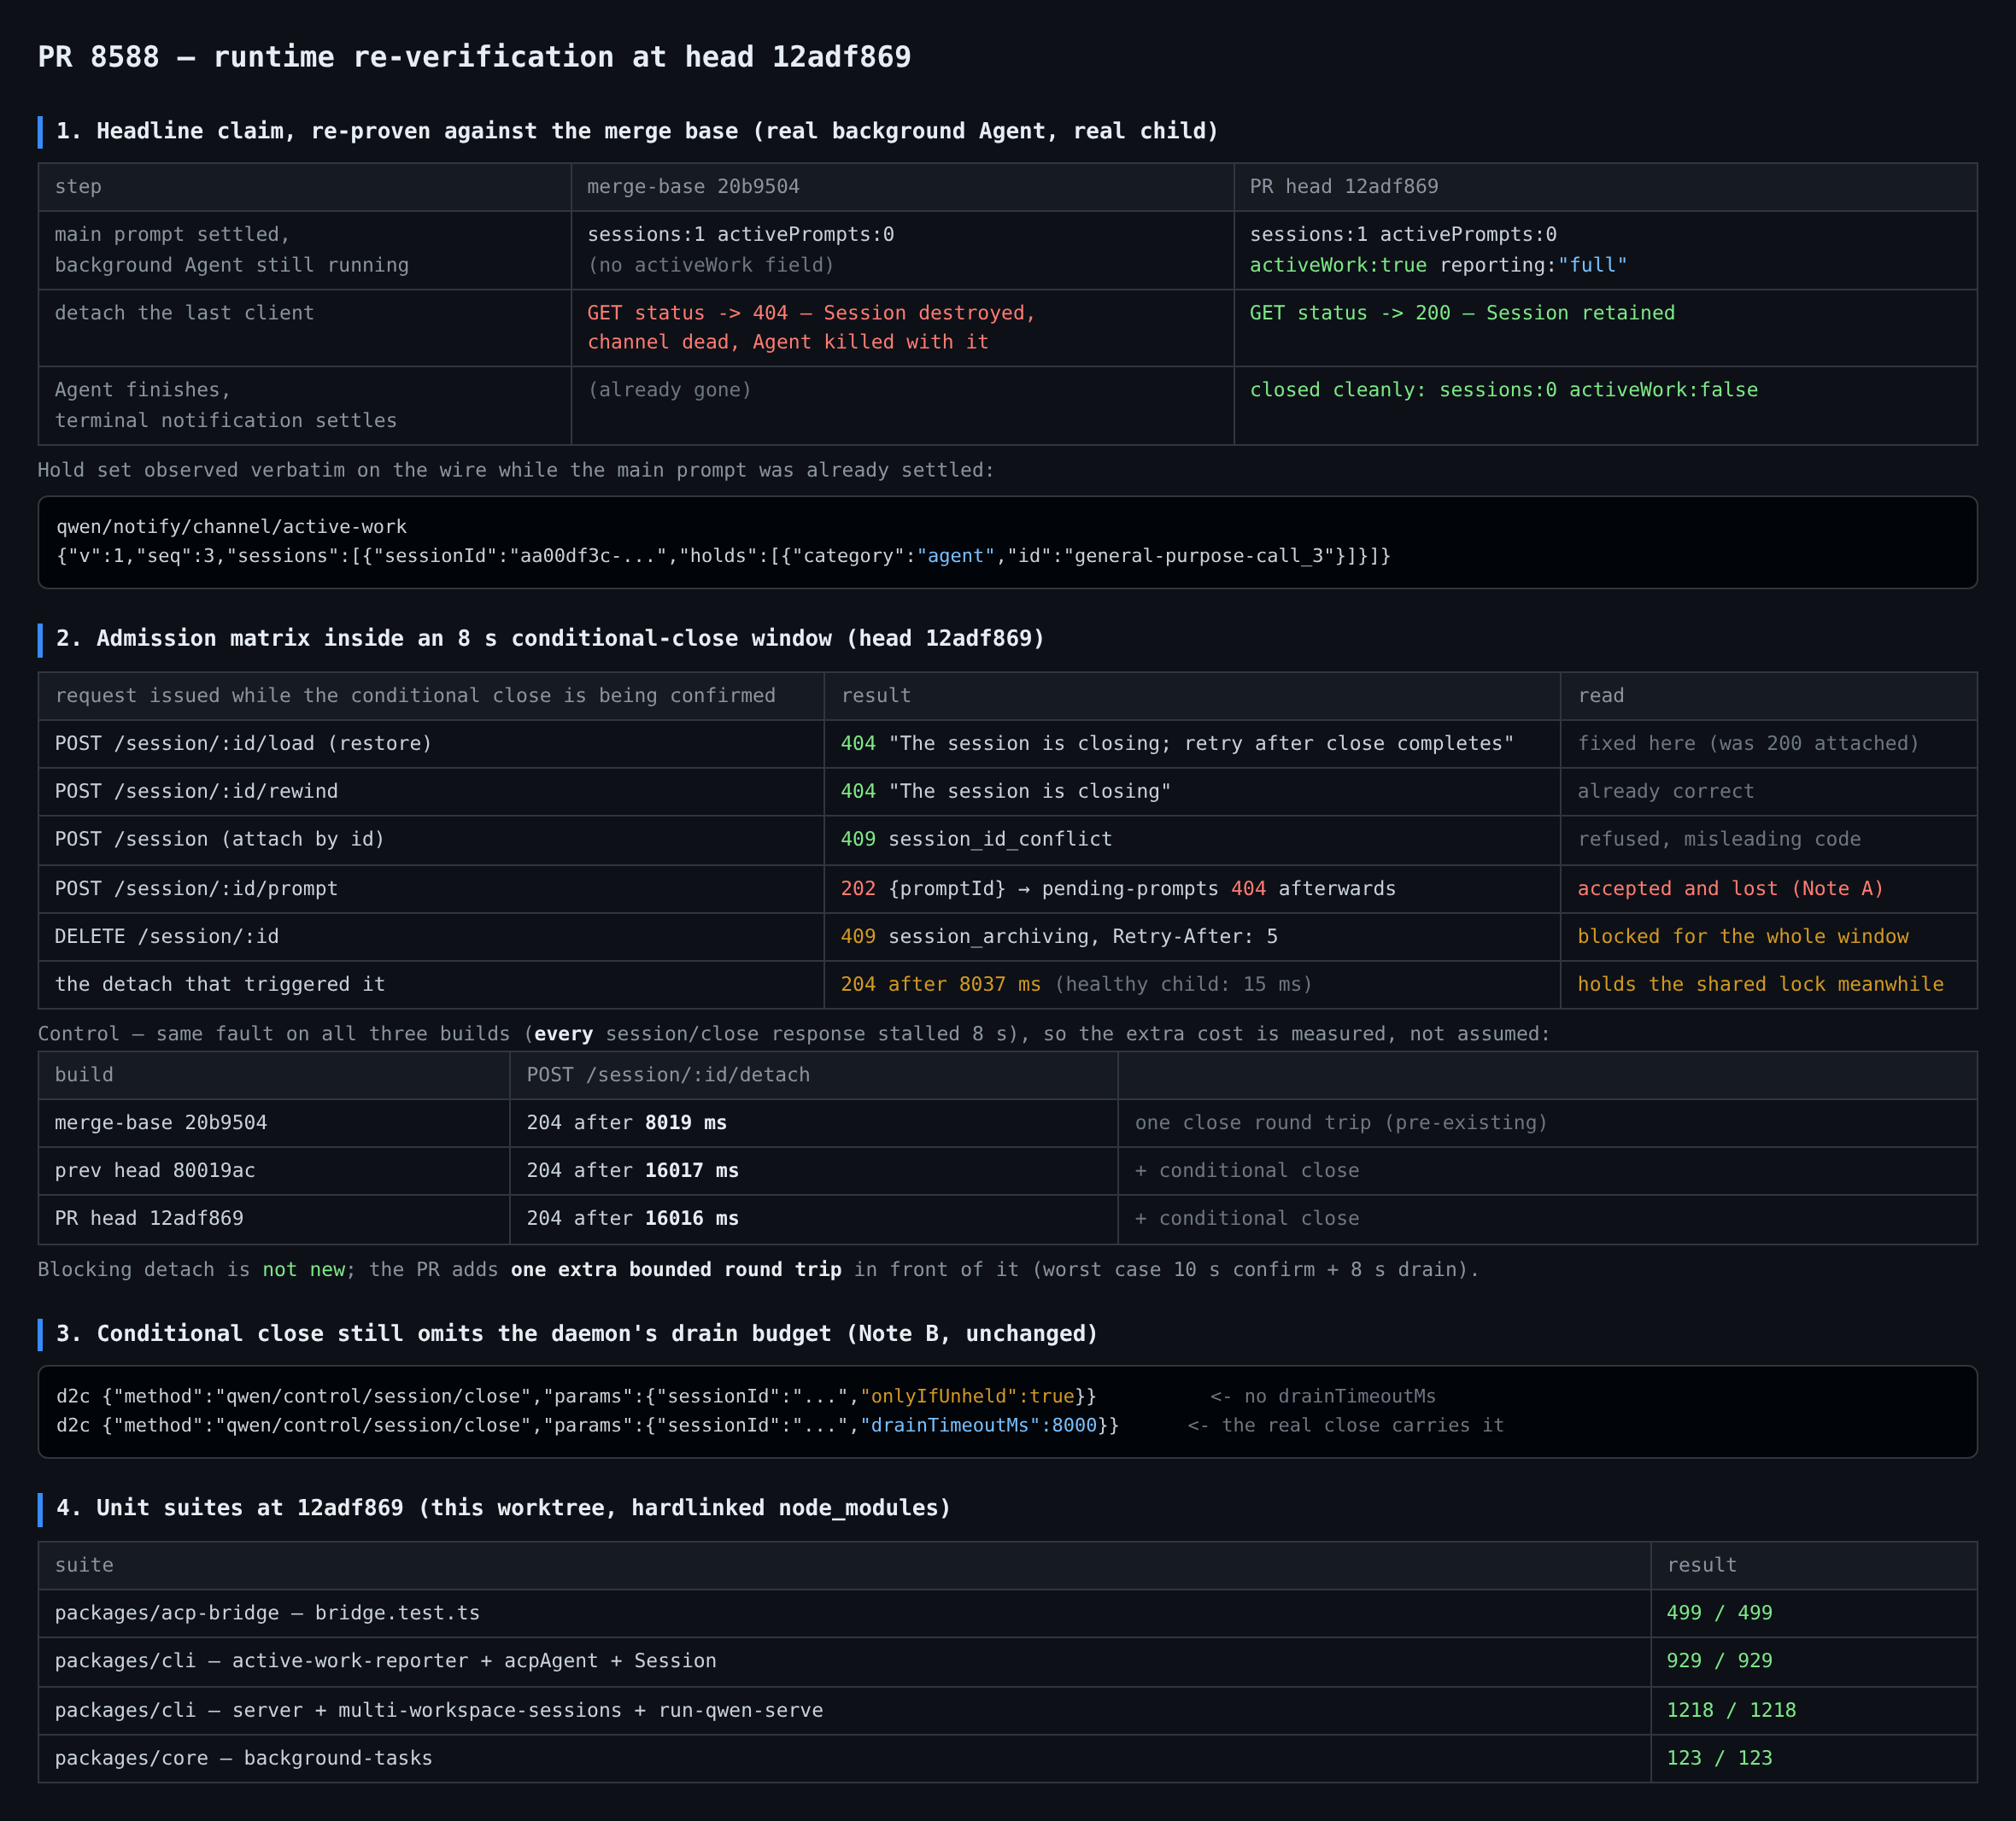
Task: Click the 'Agent finishes, terminal notification settles' step cell
Action: tap(304, 405)
